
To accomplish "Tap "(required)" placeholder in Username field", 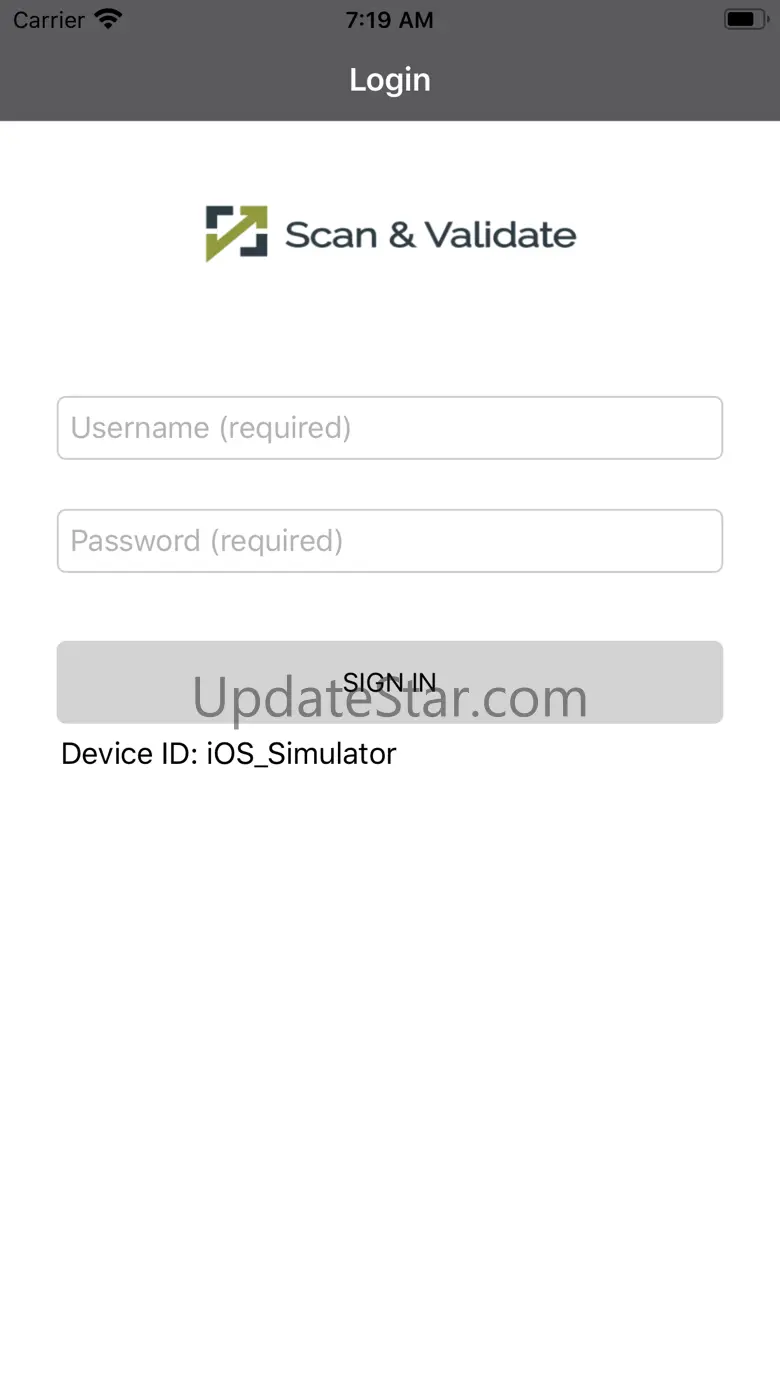I will click(285, 428).
